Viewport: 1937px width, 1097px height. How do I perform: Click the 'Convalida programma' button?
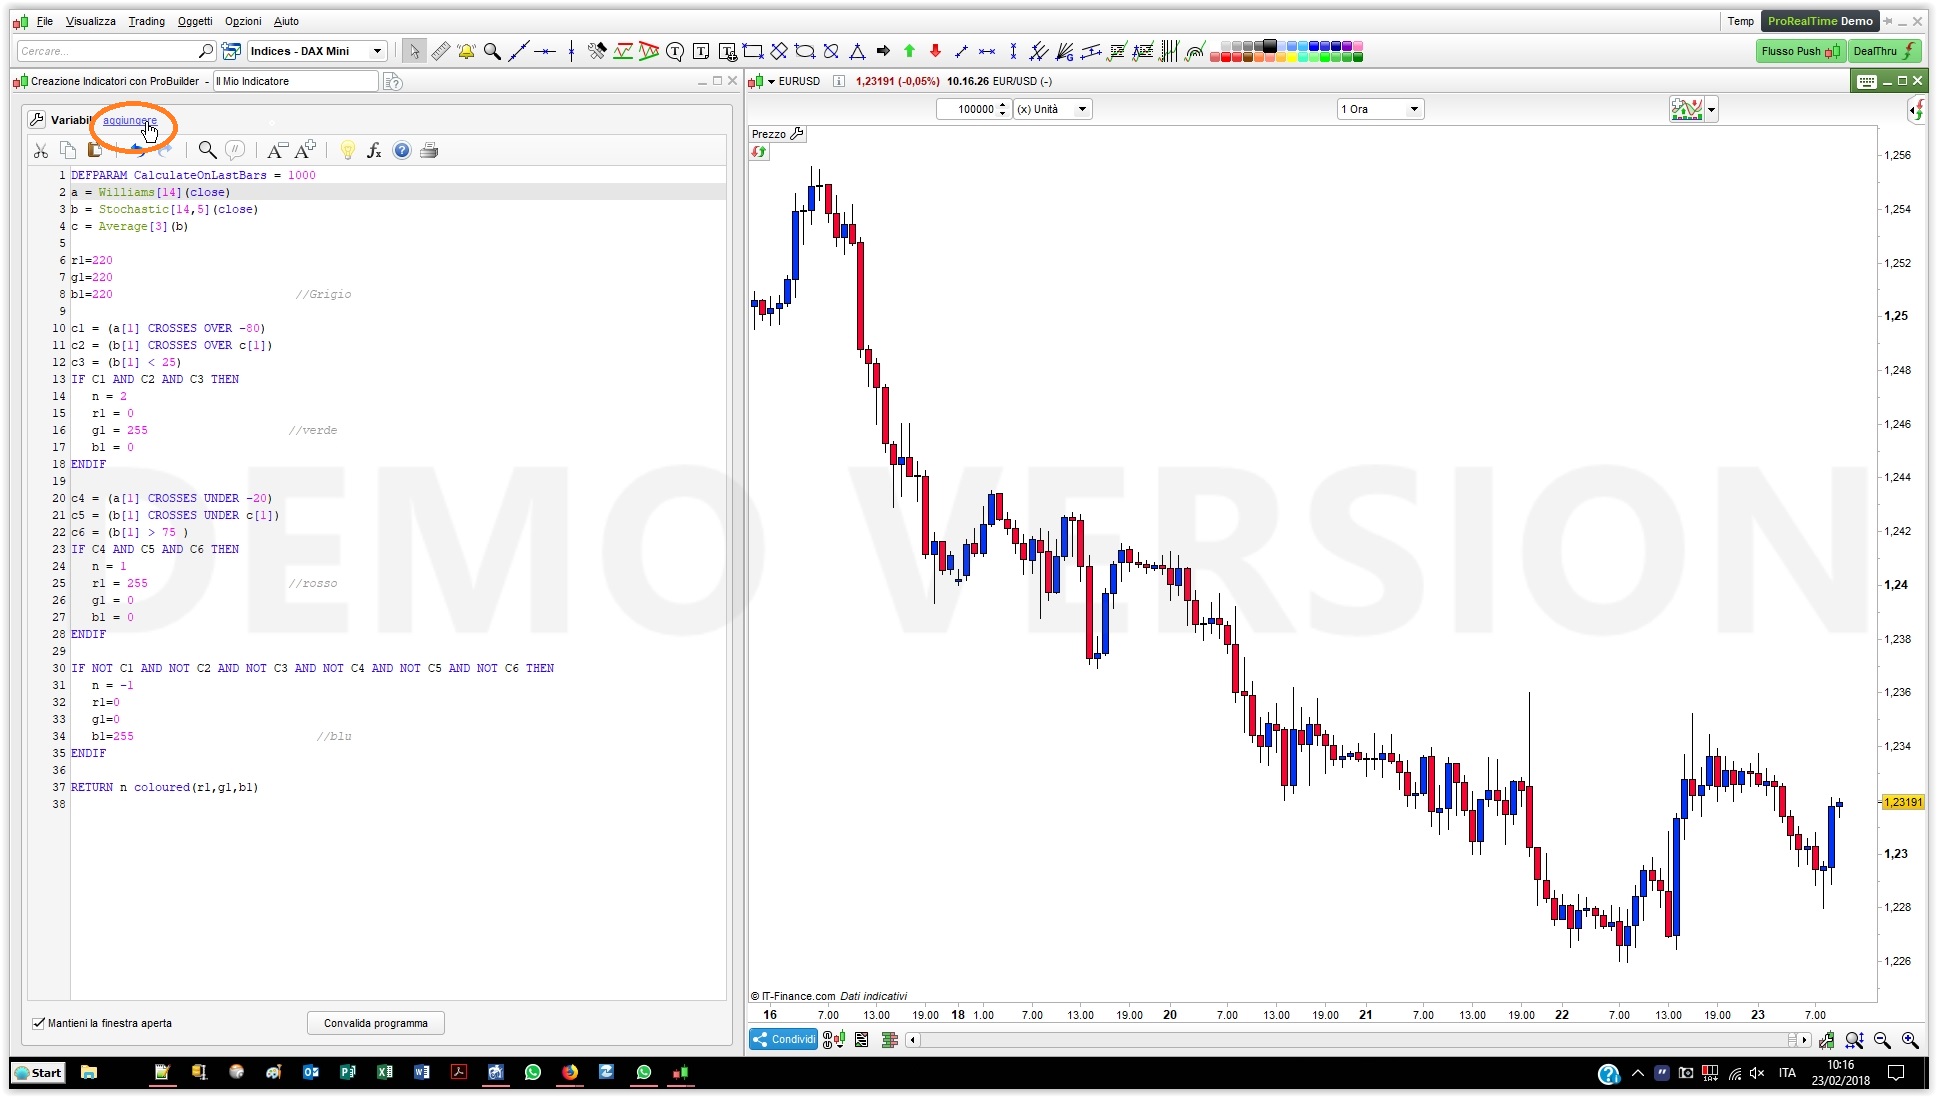click(375, 1023)
